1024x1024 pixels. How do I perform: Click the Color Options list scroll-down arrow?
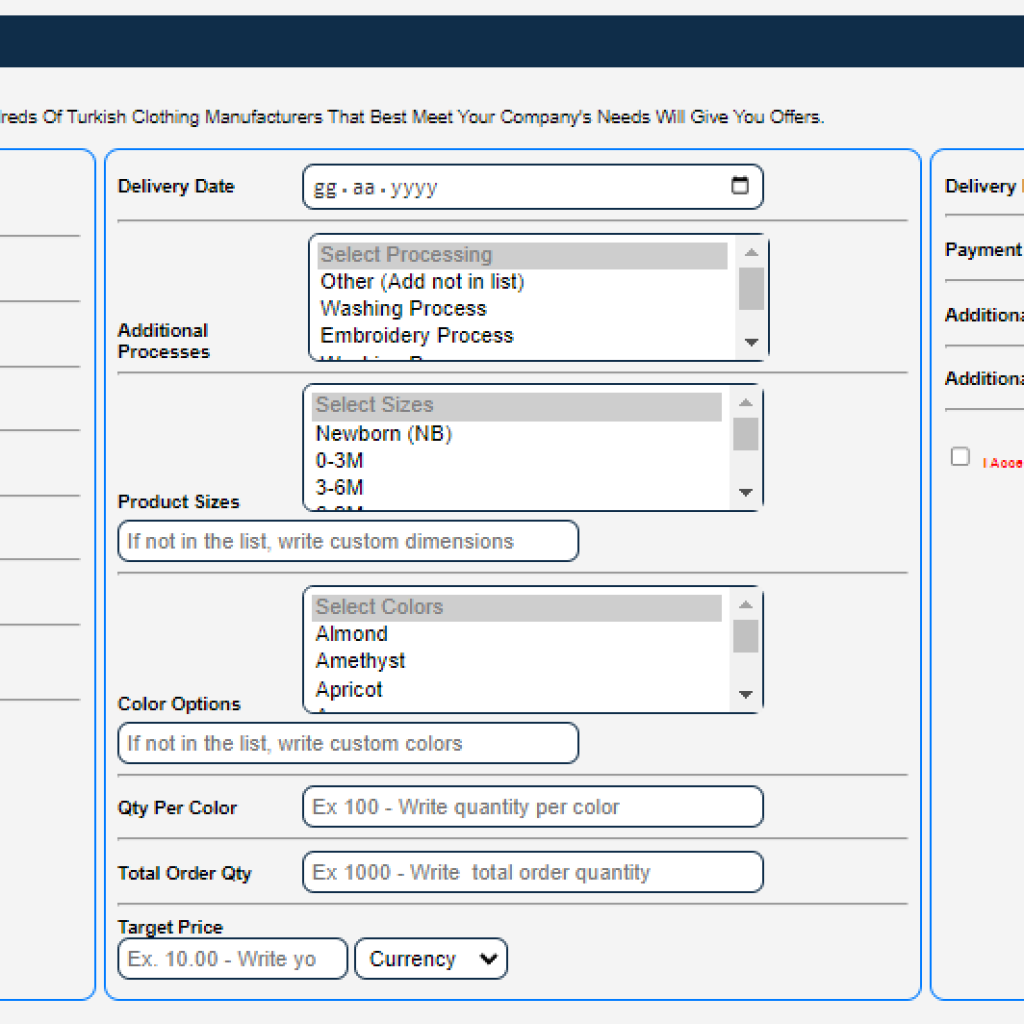coord(745,694)
